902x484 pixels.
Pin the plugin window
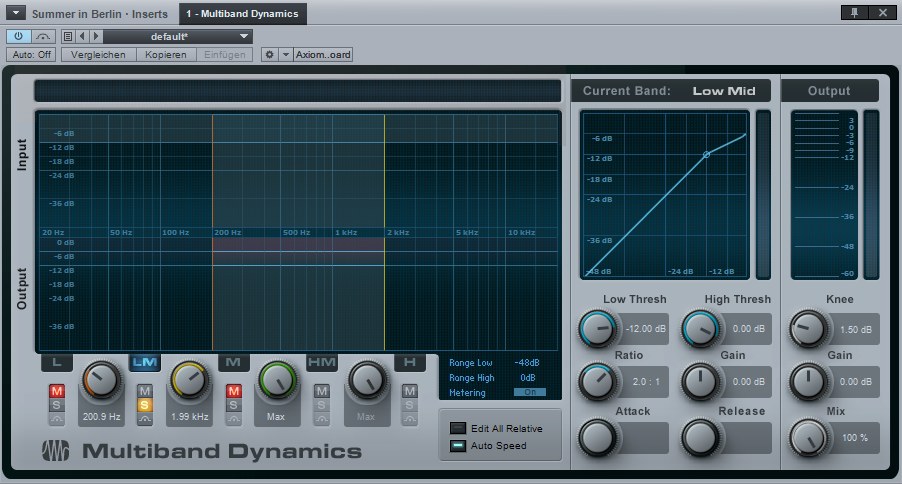(854, 12)
